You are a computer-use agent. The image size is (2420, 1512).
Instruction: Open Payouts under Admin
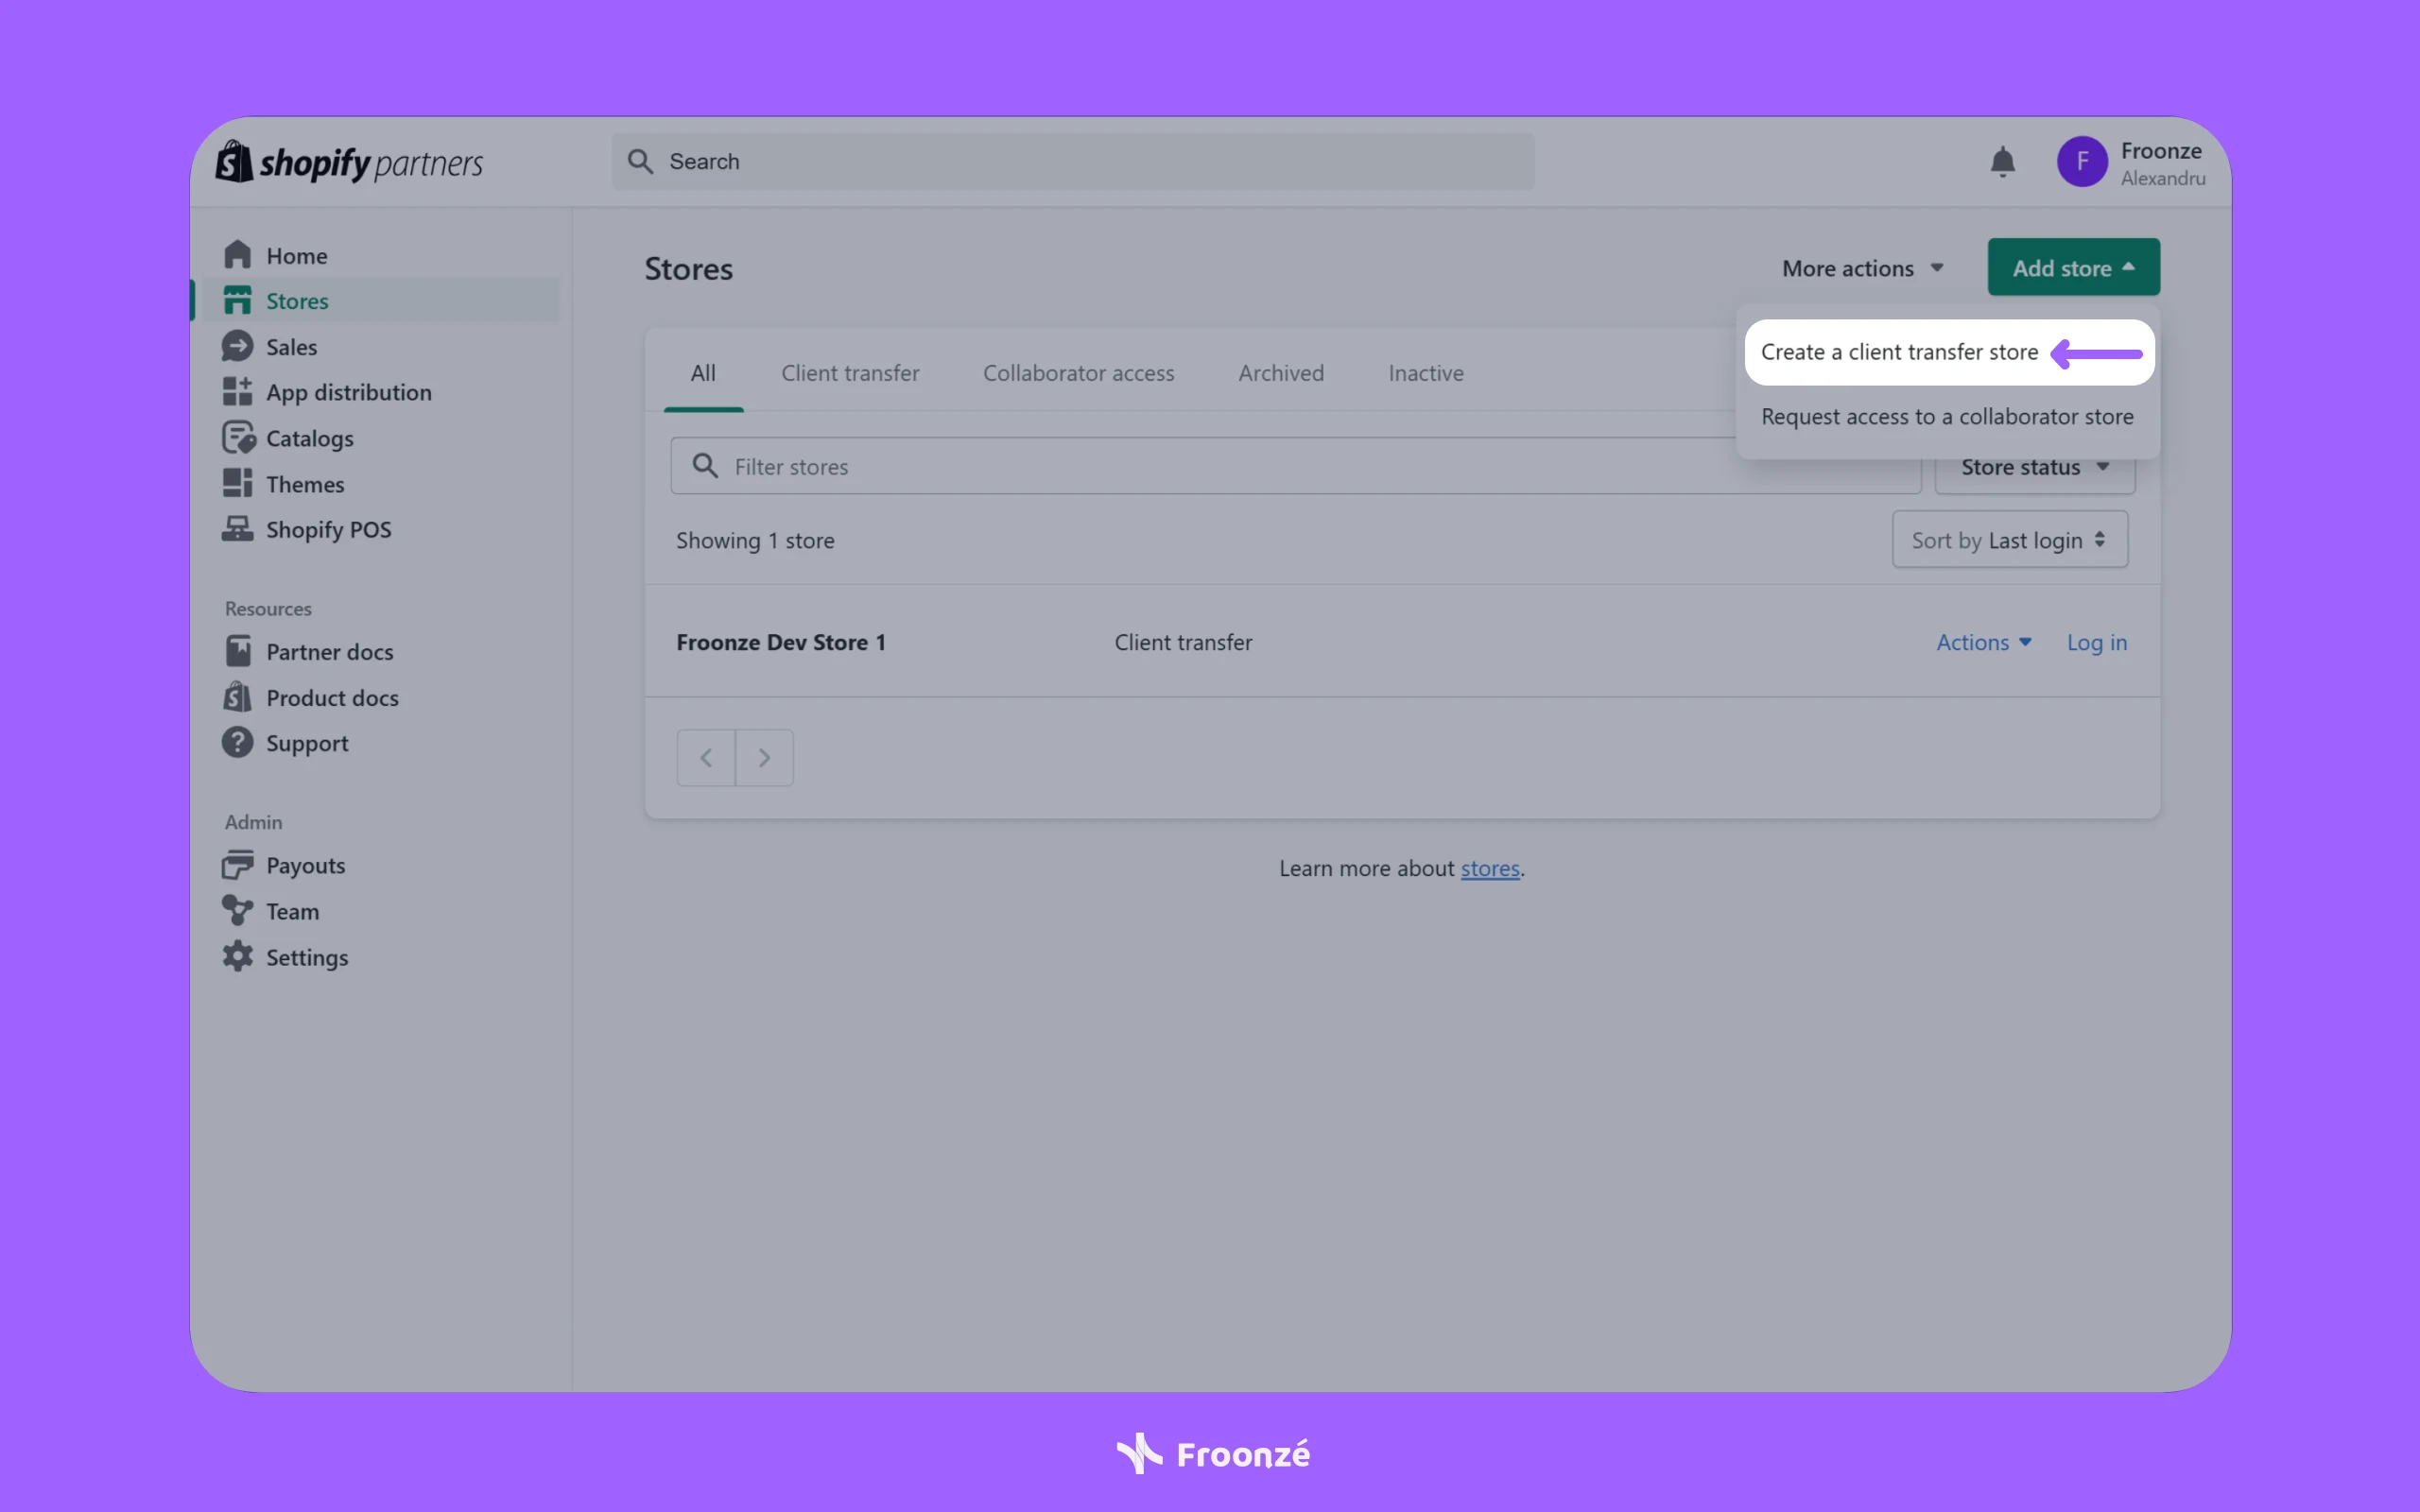point(304,865)
